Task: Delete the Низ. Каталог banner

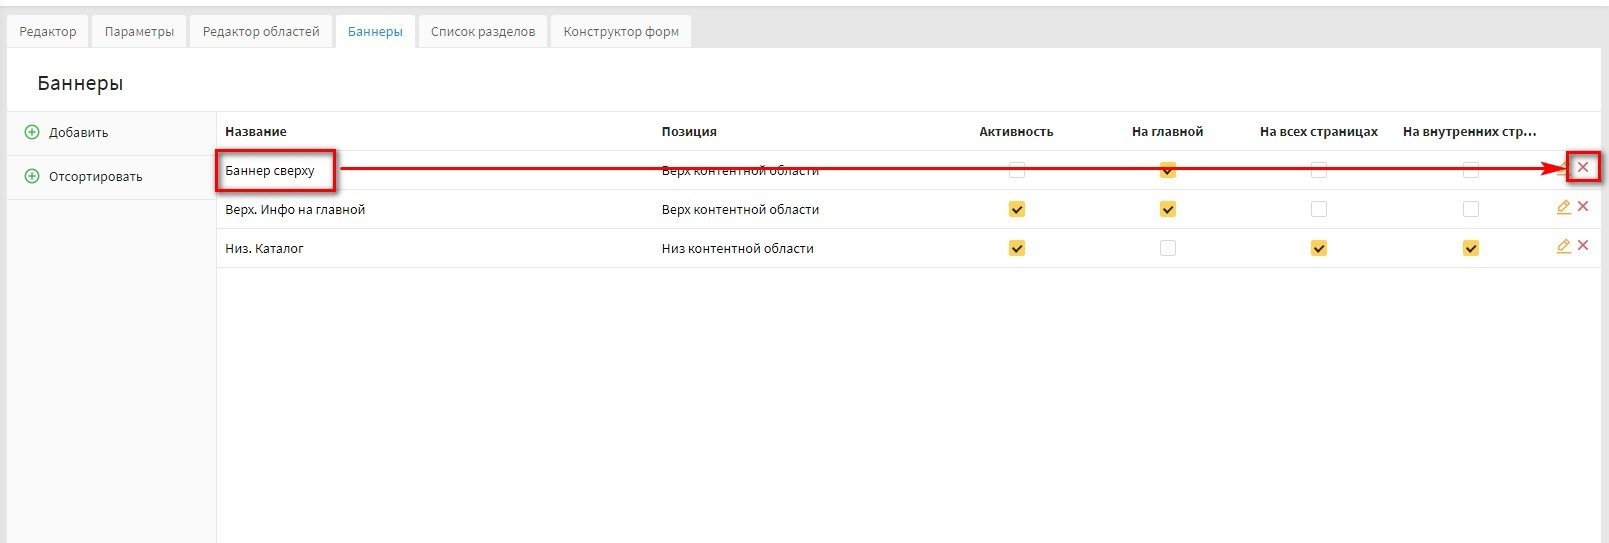Action: click(1583, 246)
